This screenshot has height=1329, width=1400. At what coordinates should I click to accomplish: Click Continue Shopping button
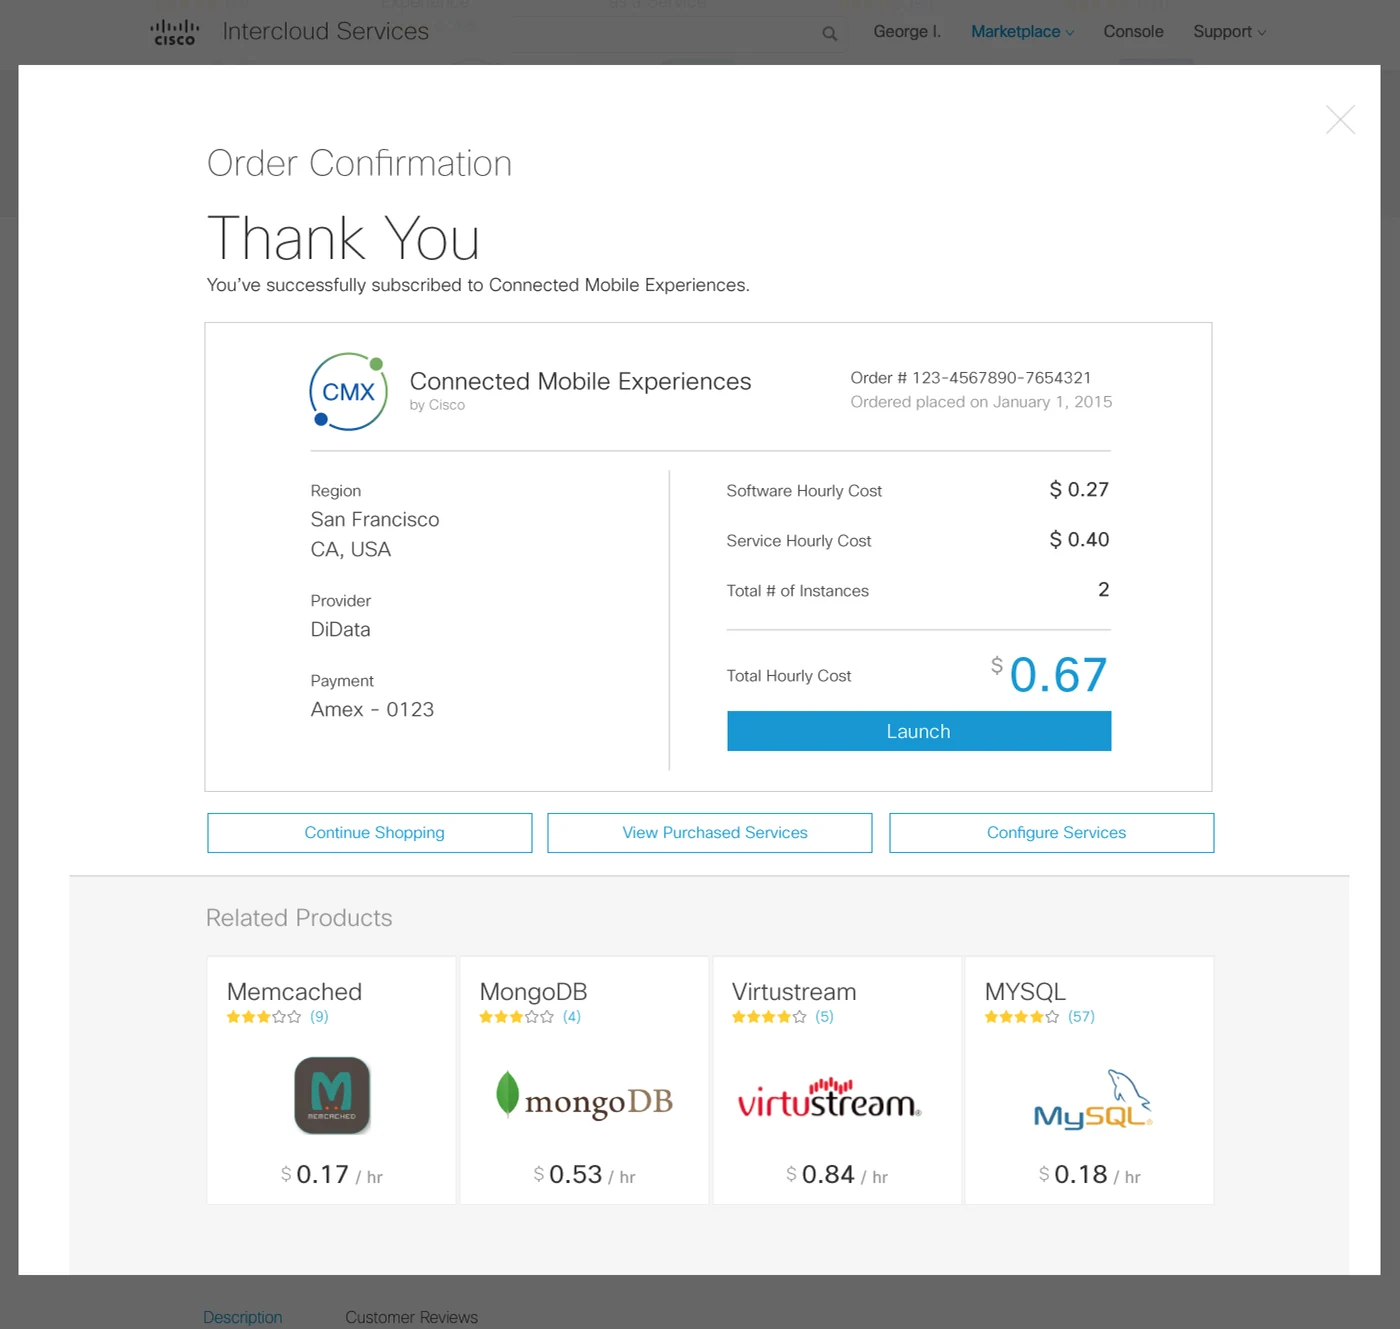click(370, 833)
